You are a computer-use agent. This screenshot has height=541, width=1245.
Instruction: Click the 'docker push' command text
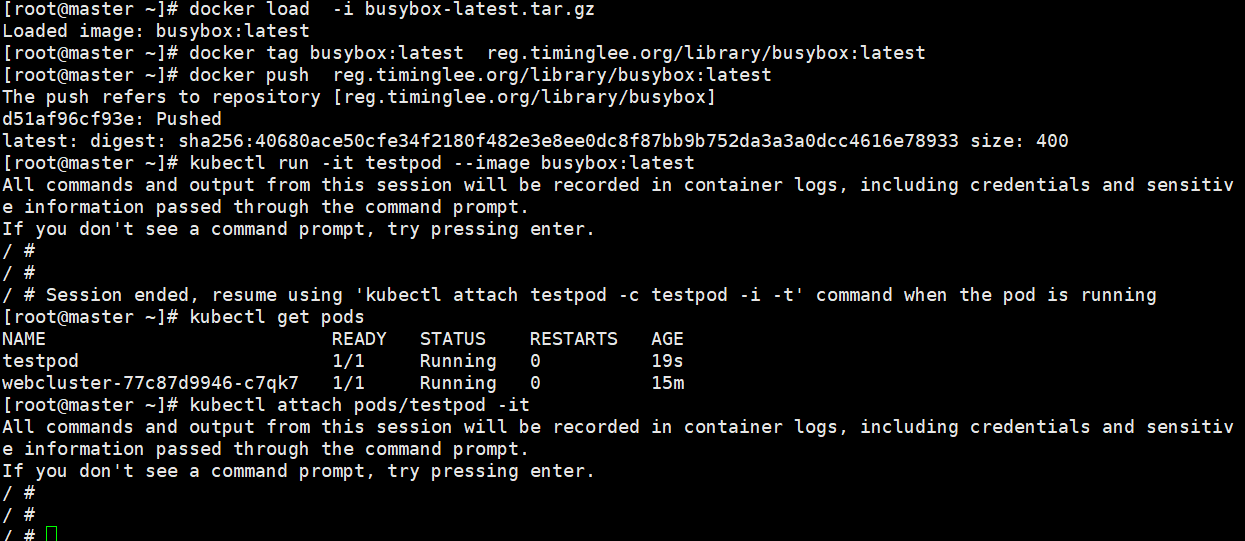[243, 75]
